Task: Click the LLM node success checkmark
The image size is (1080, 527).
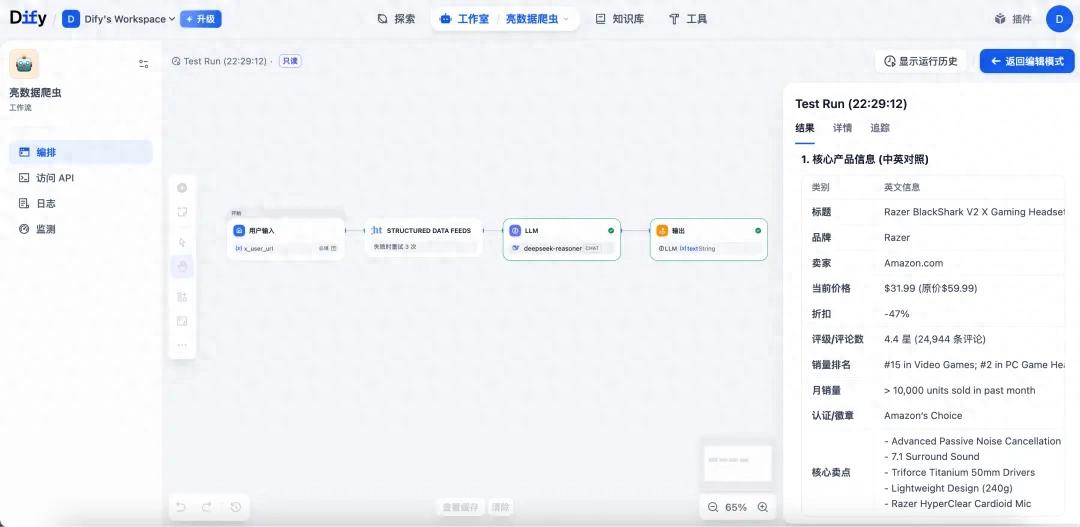Action: (x=611, y=231)
